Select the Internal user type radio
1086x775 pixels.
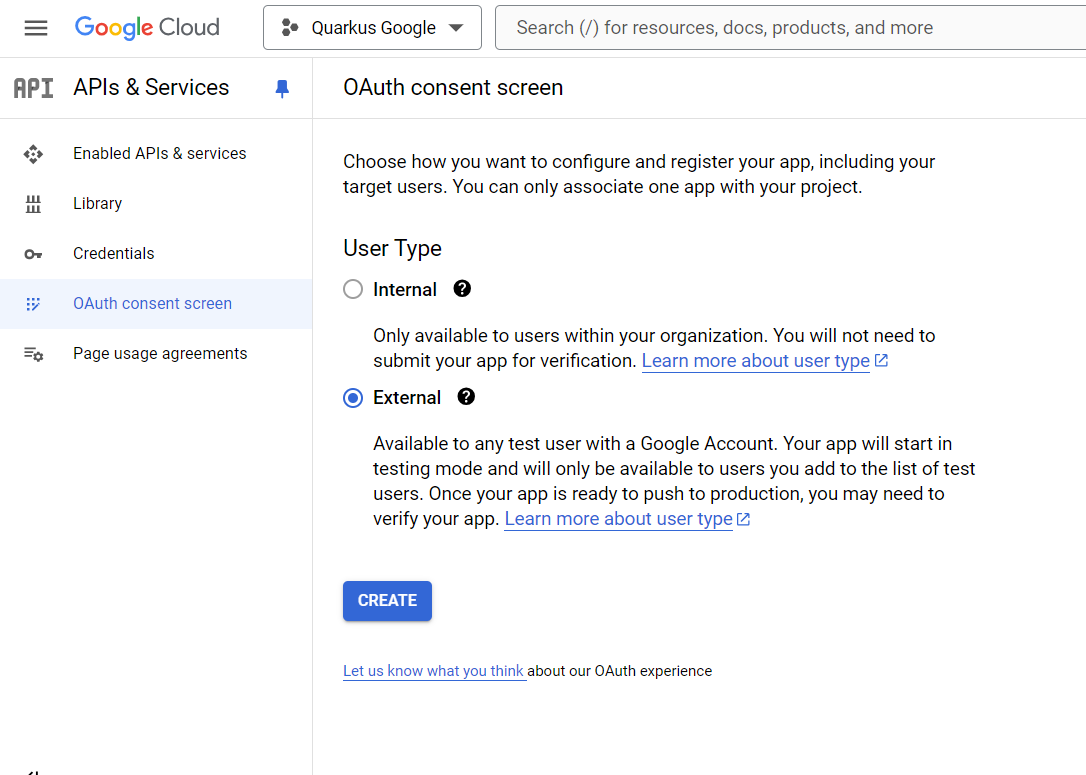tap(353, 289)
